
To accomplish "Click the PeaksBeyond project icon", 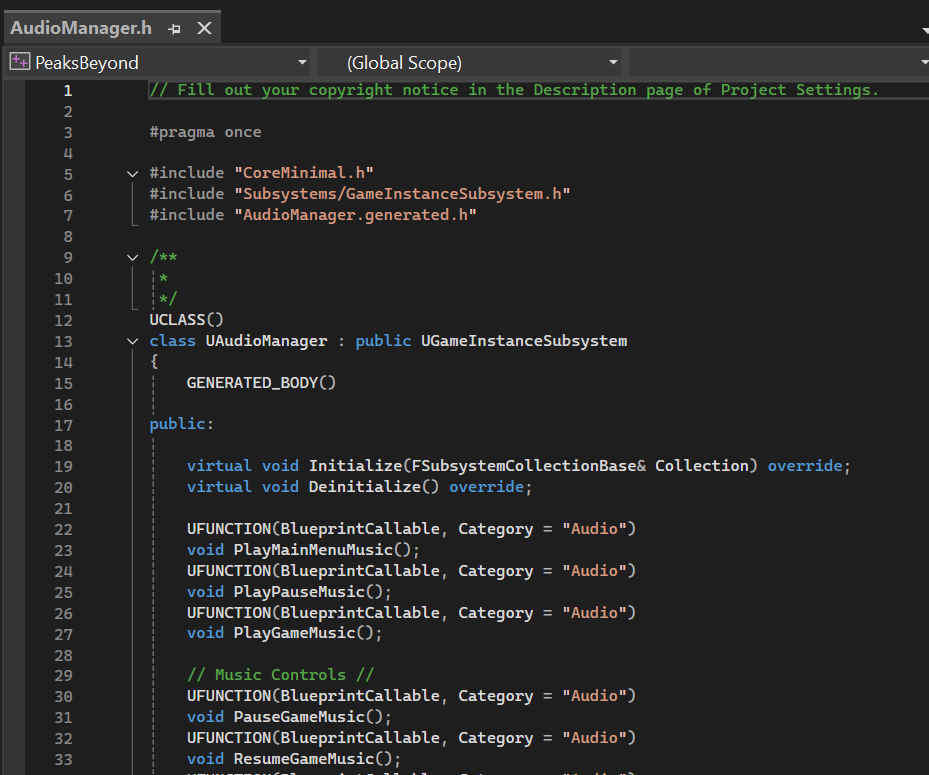I will point(19,62).
